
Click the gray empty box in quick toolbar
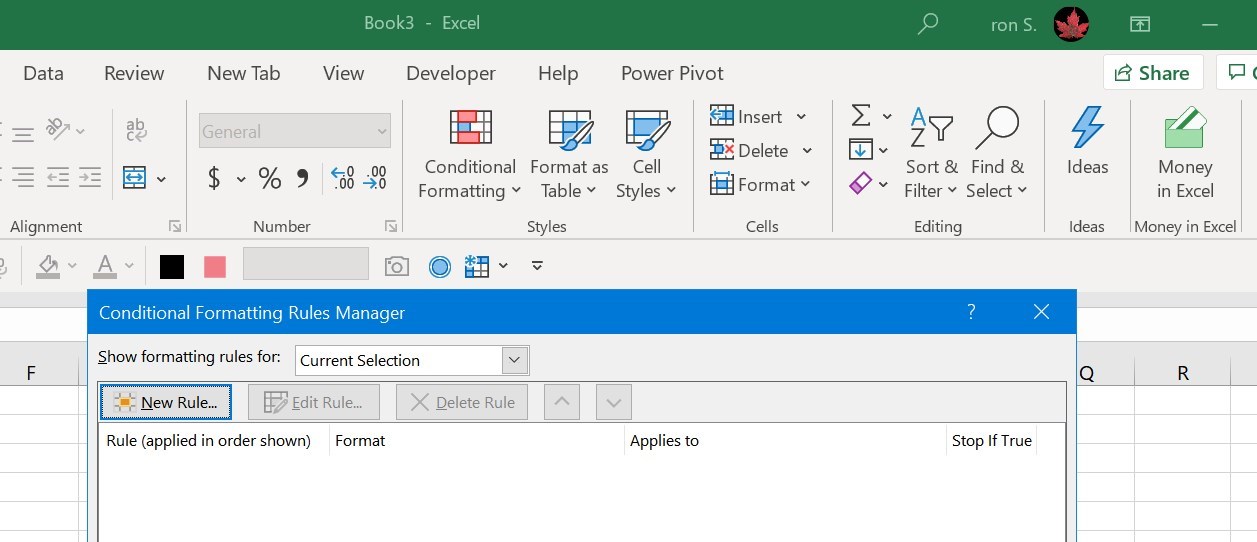(x=306, y=265)
